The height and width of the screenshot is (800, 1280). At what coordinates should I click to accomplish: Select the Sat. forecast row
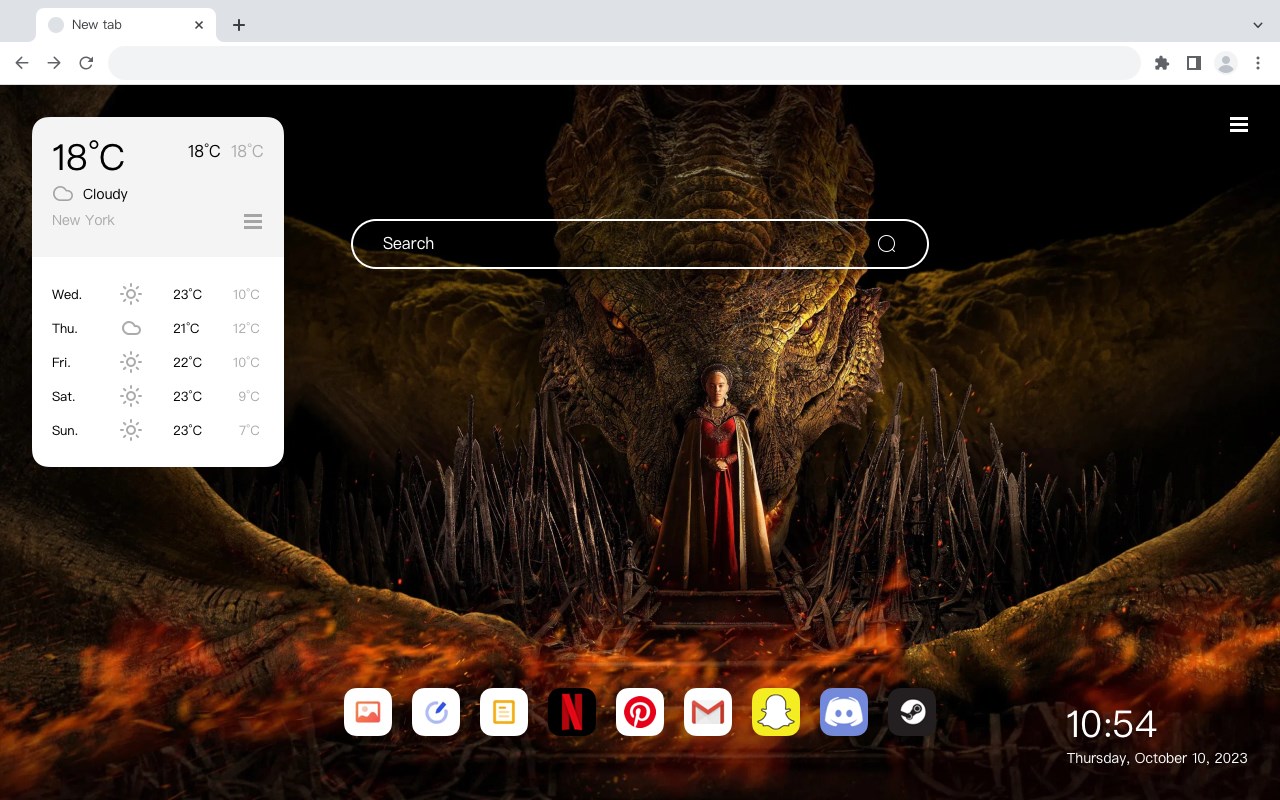(156, 396)
